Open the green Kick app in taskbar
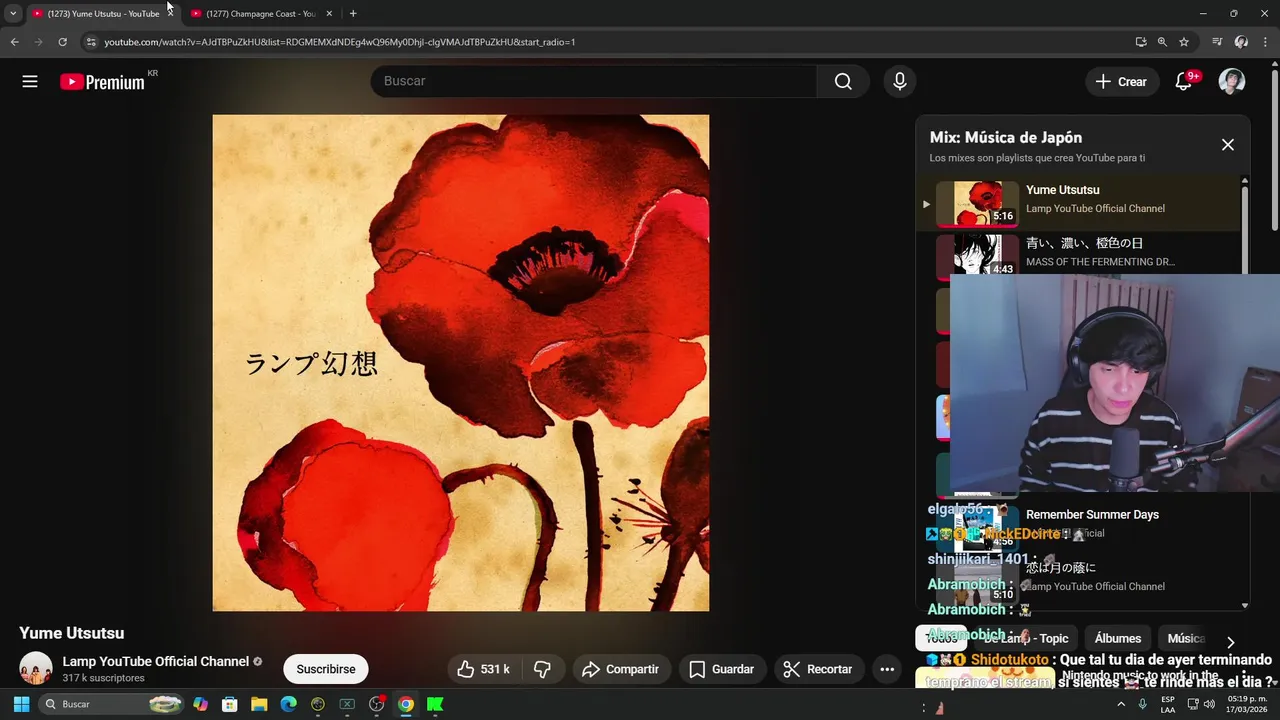The width and height of the screenshot is (1280, 720). pyautogui.click(x=435, y=704)
